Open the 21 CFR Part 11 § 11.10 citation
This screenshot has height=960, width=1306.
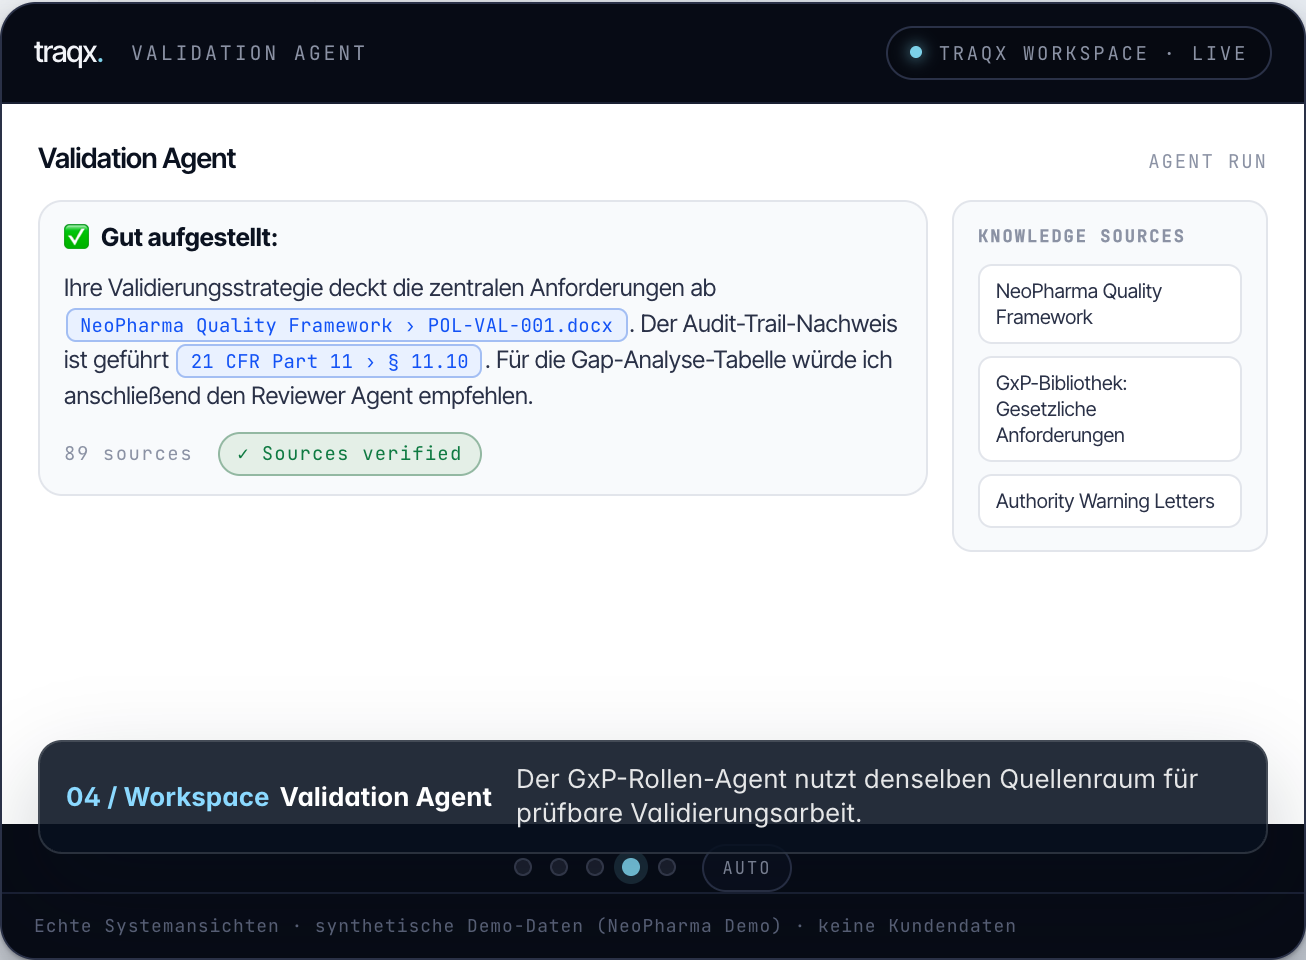coord(329,361)
